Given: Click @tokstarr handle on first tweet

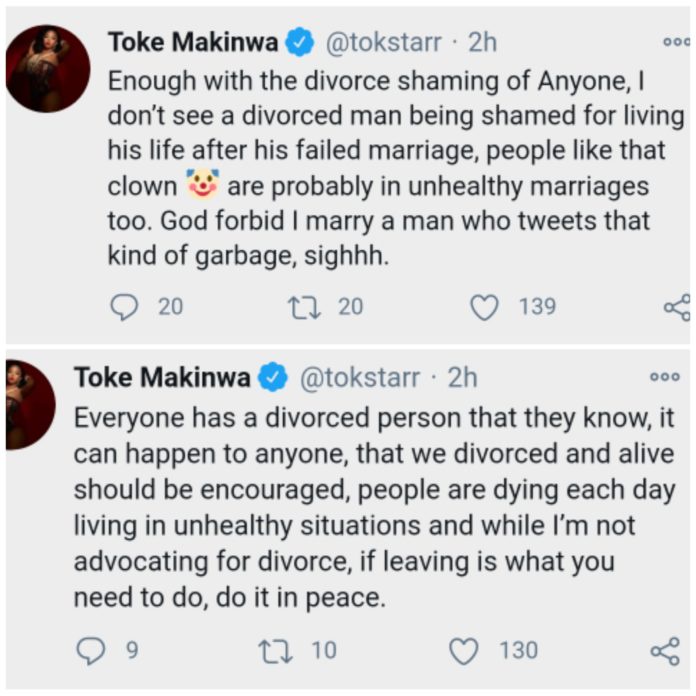Looking at the screenshot, I should point(375,44).
